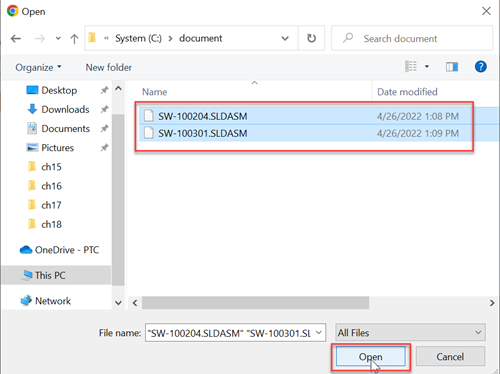Click the horizontal scroll right arrow
Image resolution: width=500 pixels, height=374 pixels.
492,303
